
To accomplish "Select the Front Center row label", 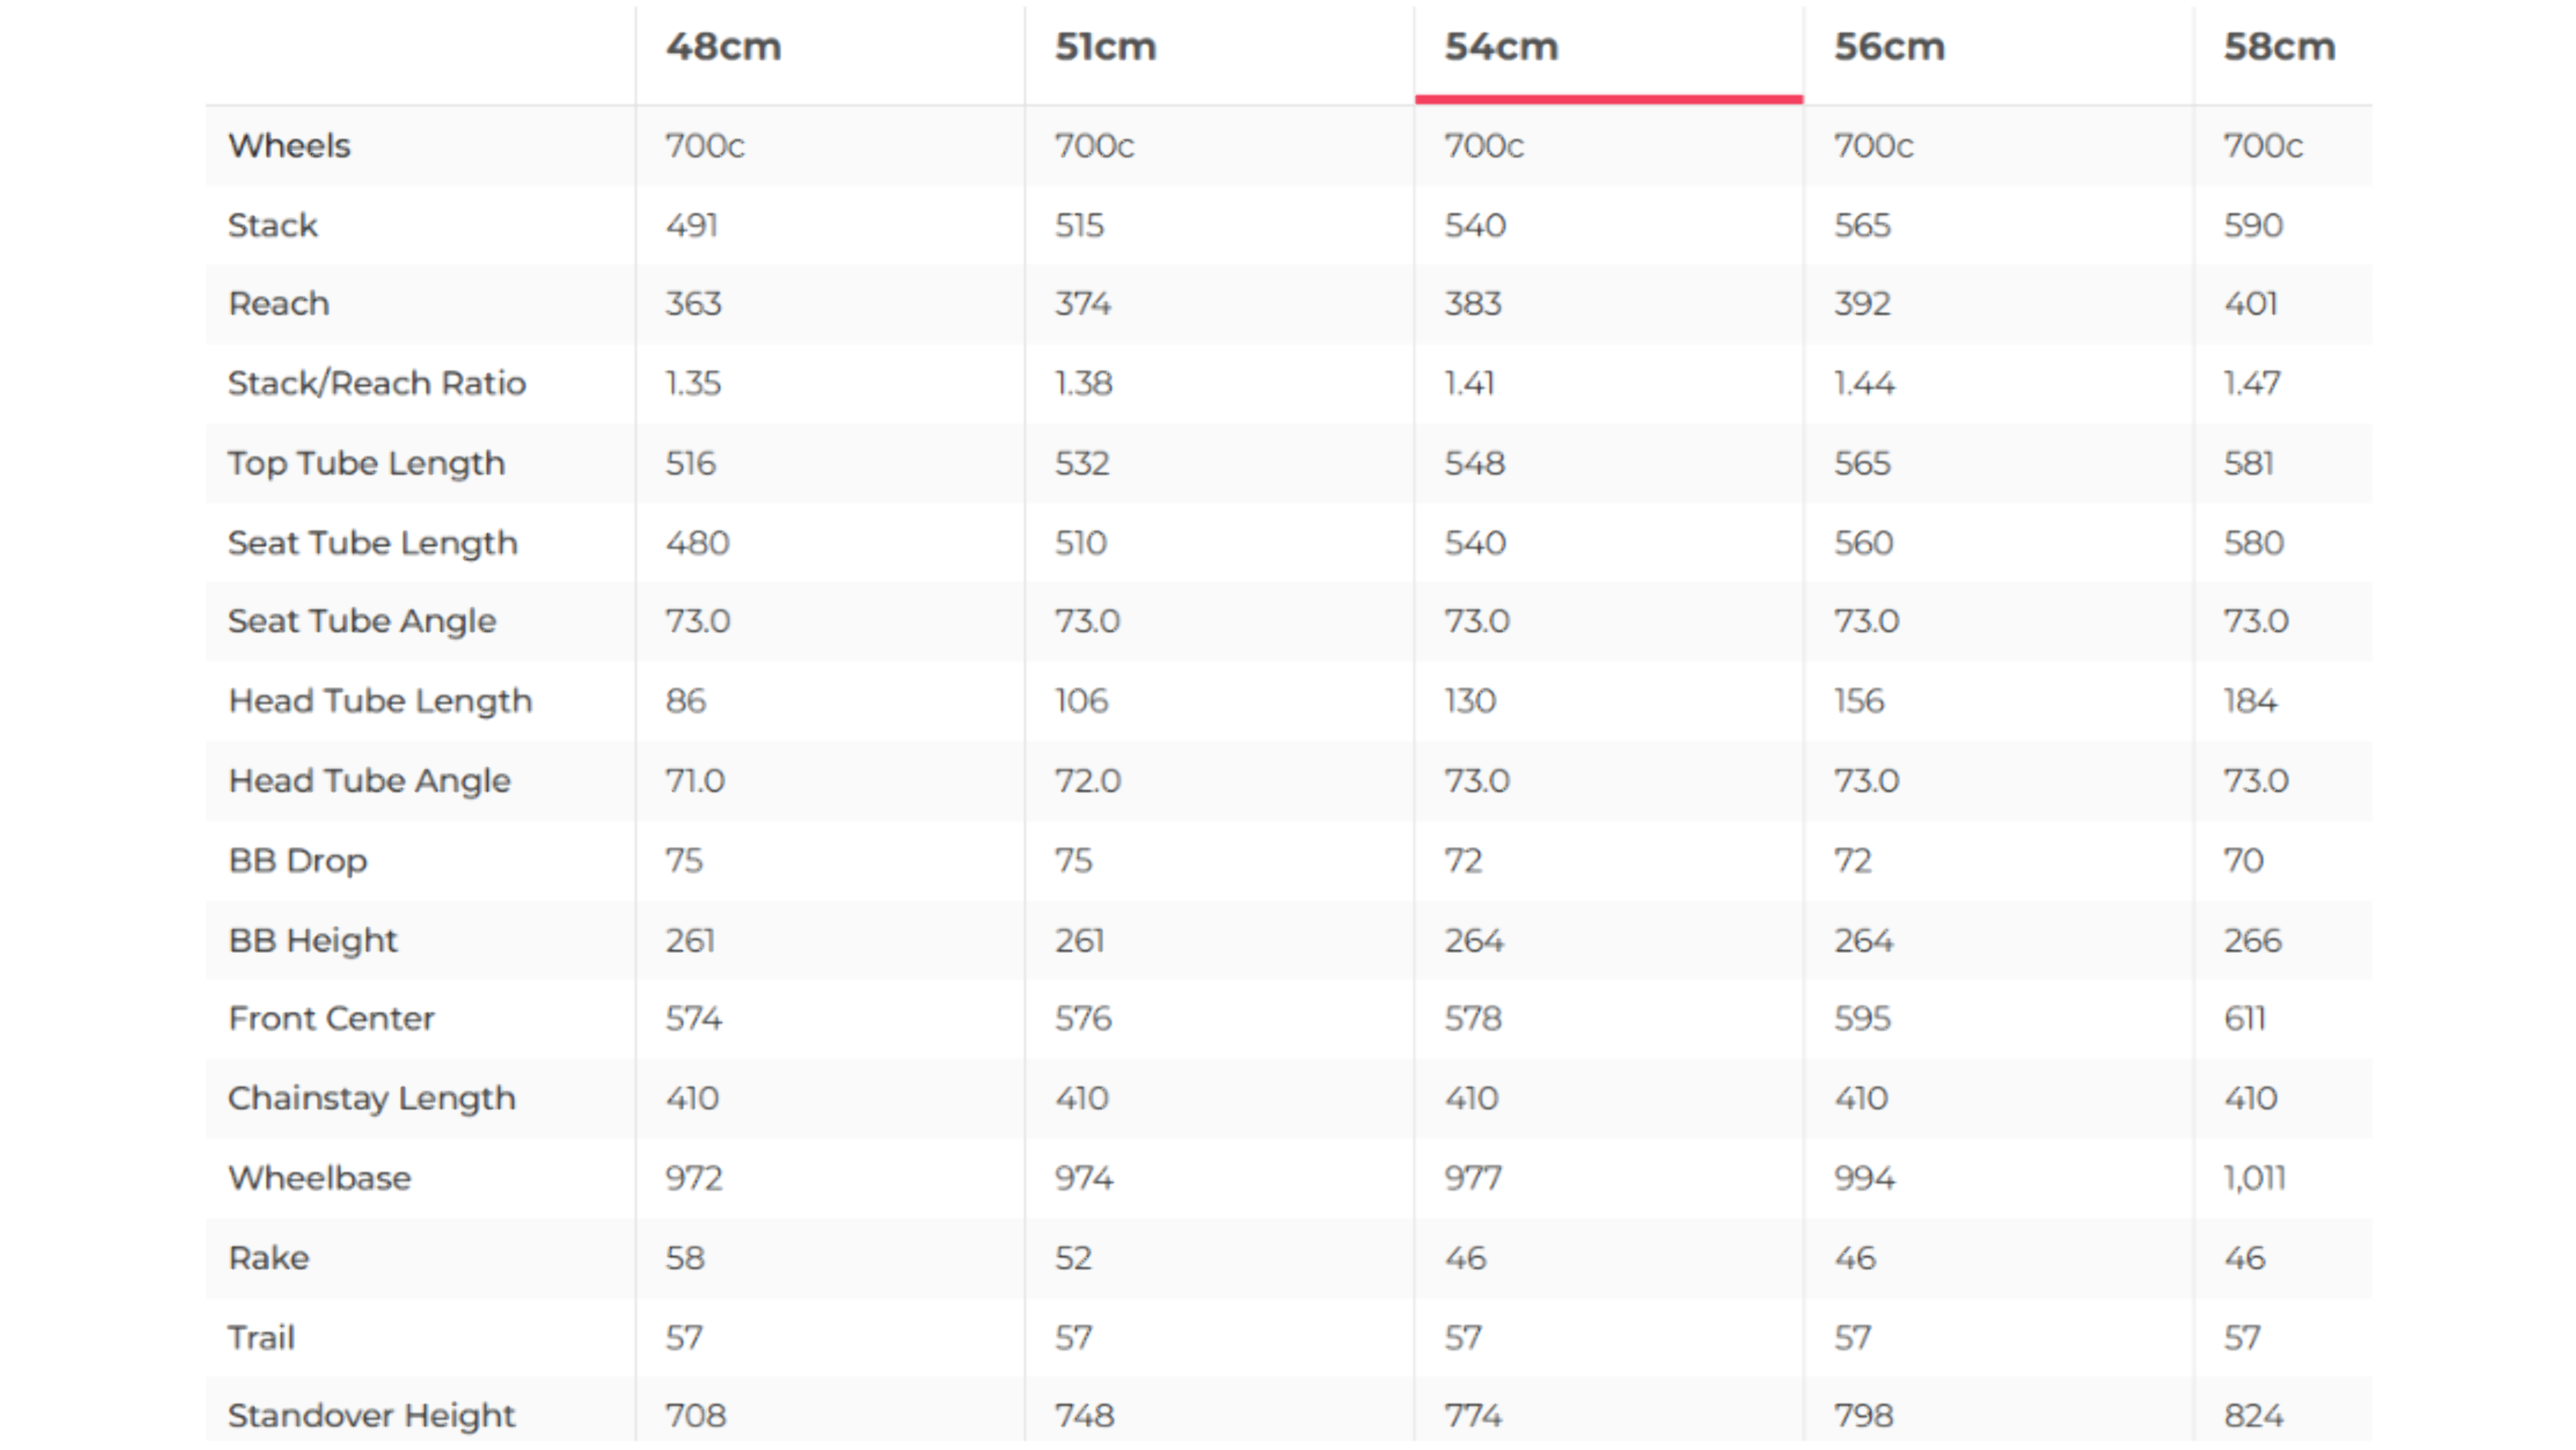I will [331, 1019].
